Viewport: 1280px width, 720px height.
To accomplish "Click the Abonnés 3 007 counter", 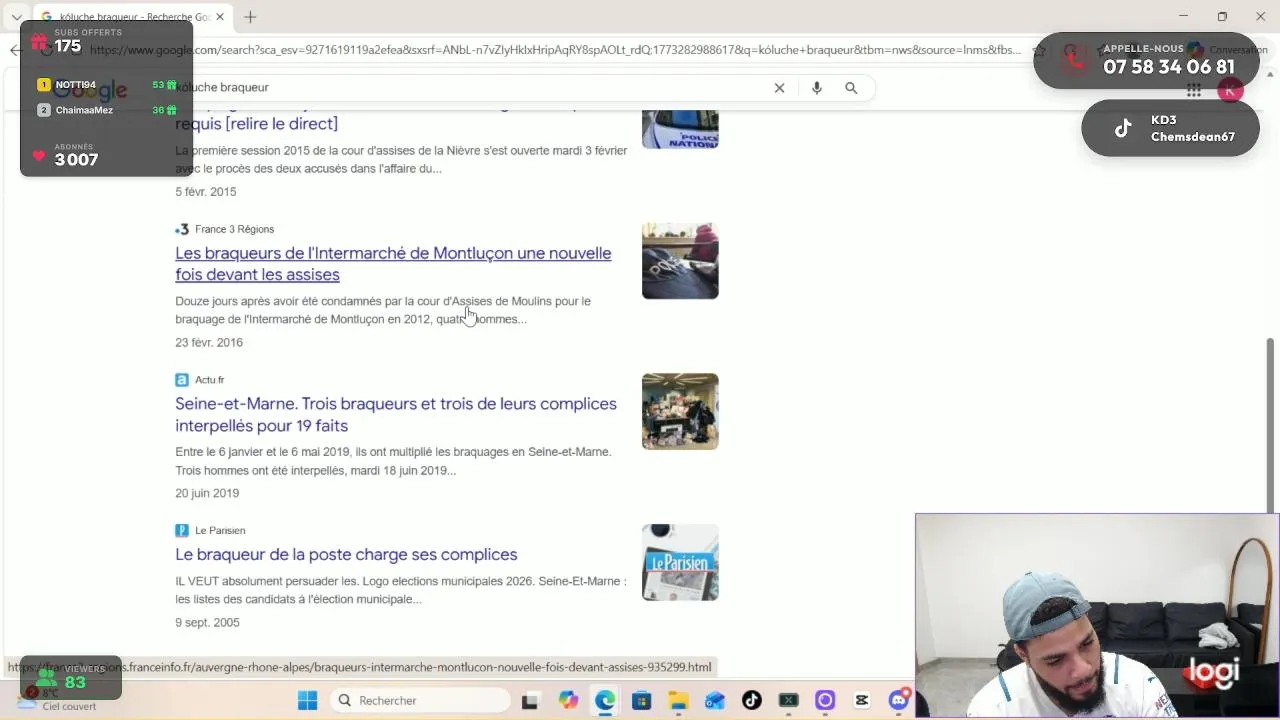I will click(76, 155).
